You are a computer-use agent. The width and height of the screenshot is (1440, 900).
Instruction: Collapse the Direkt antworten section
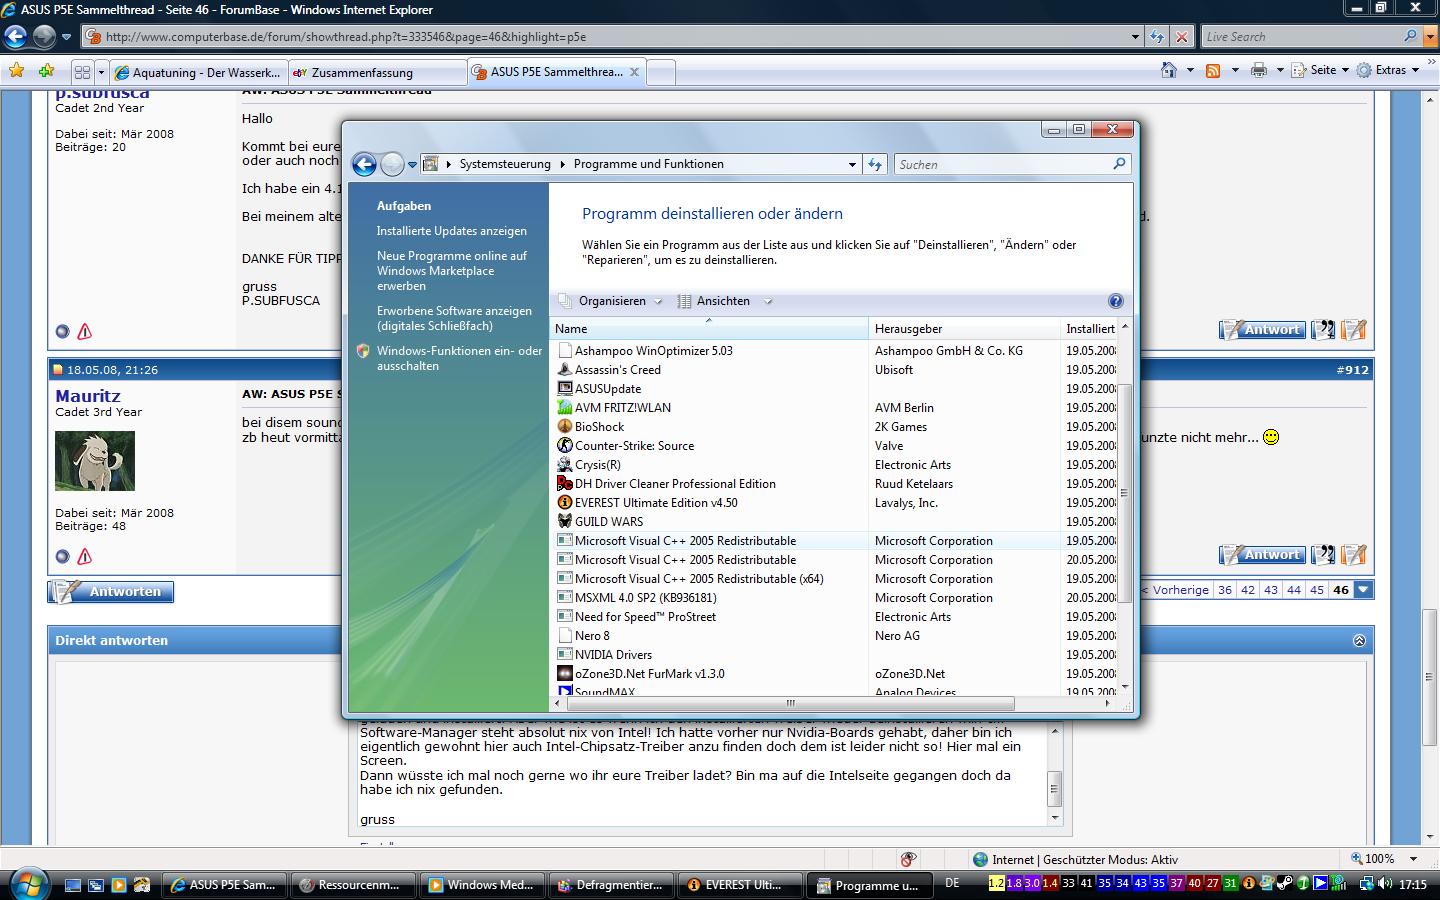pyautogui.click(x=1359, y=640)
